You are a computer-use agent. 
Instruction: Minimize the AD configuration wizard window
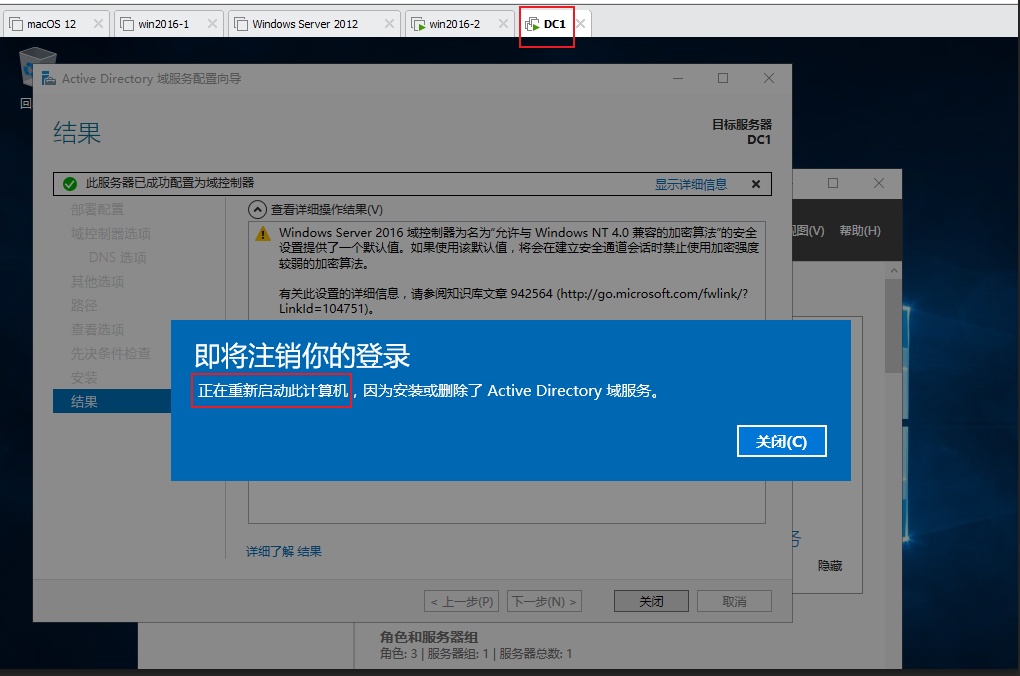(x=678, y=78)
